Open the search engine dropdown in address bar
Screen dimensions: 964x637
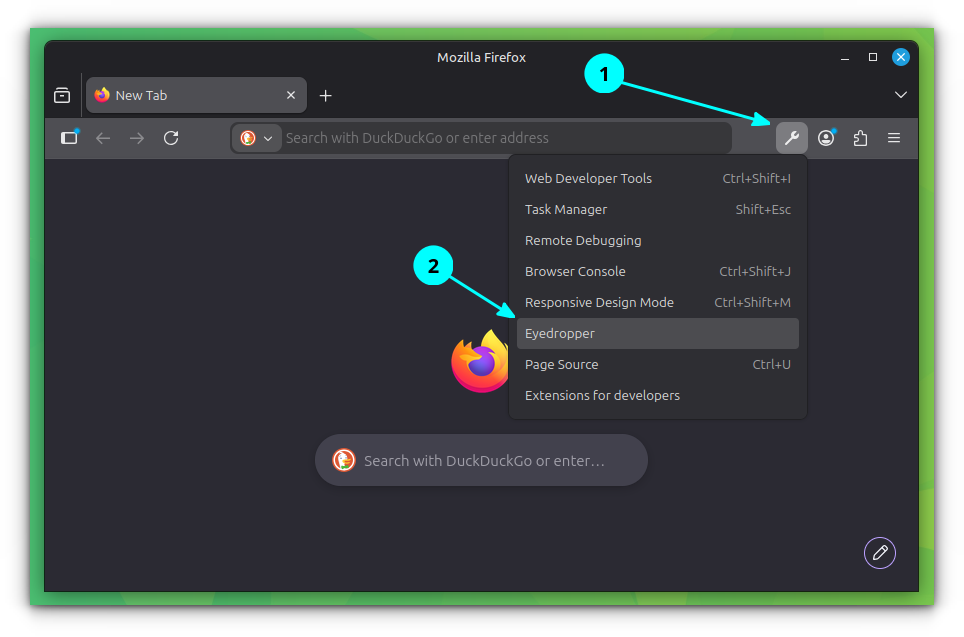(256, 138)
